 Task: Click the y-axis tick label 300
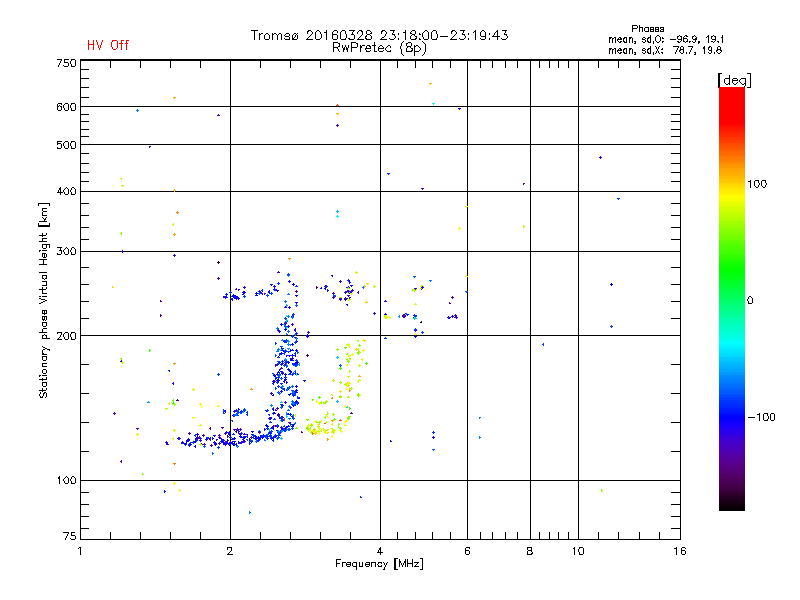[x=66, y=251]
